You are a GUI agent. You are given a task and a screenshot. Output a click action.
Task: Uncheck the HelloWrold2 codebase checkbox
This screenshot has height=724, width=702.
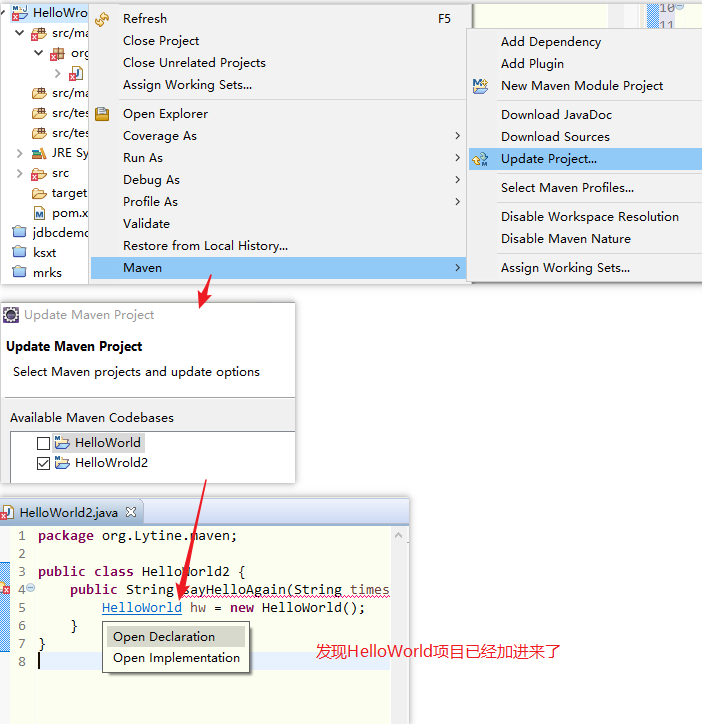point(43,463)
